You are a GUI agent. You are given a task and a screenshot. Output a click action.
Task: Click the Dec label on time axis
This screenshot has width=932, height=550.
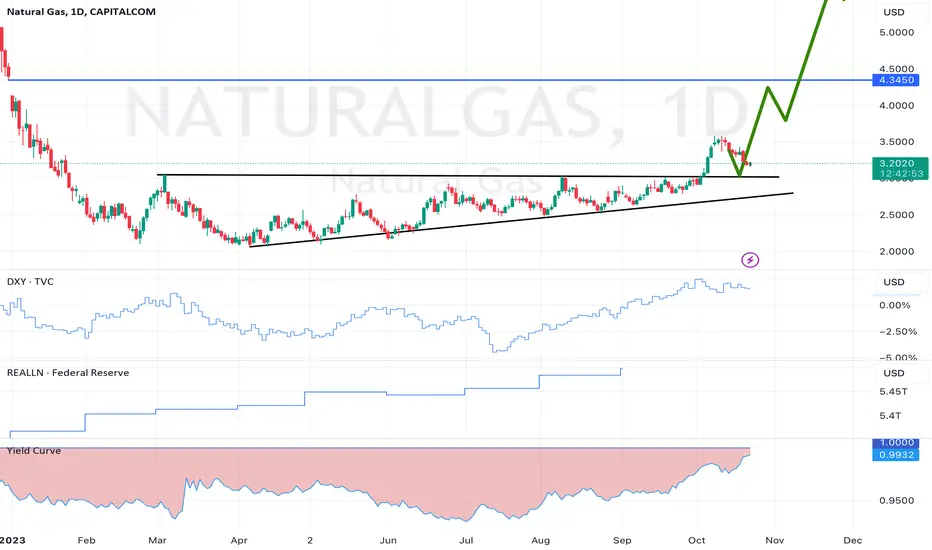click(852, 540)
